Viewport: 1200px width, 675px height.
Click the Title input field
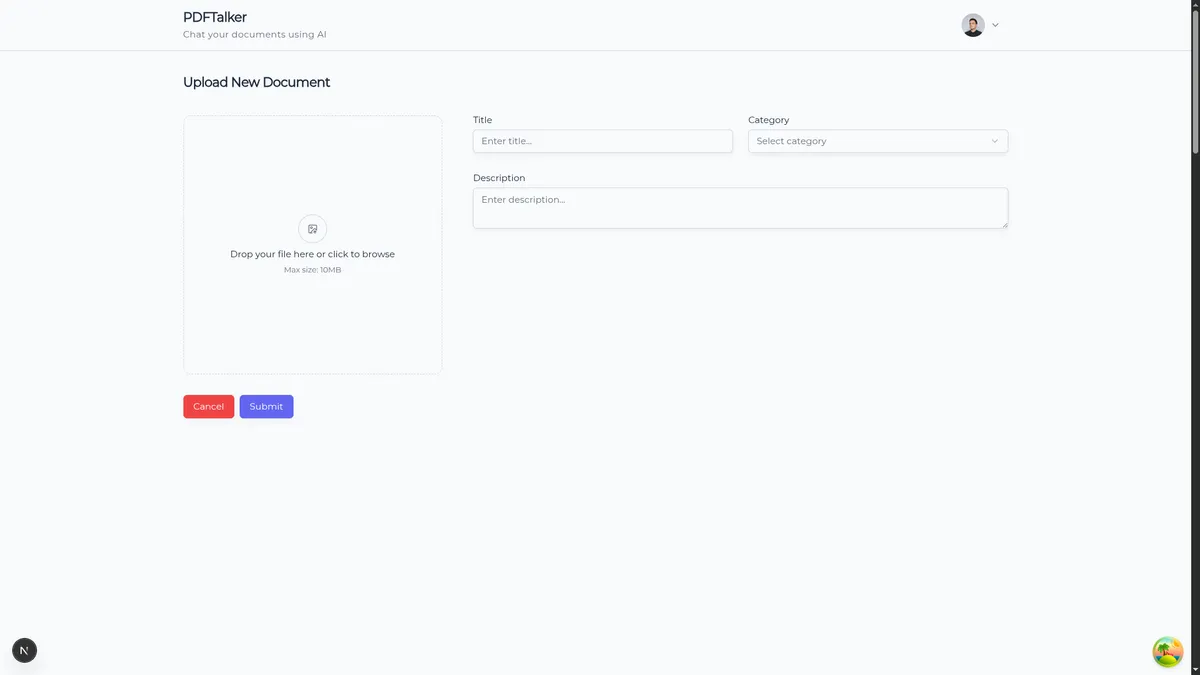pyautogui.click(x=603, y=141)
